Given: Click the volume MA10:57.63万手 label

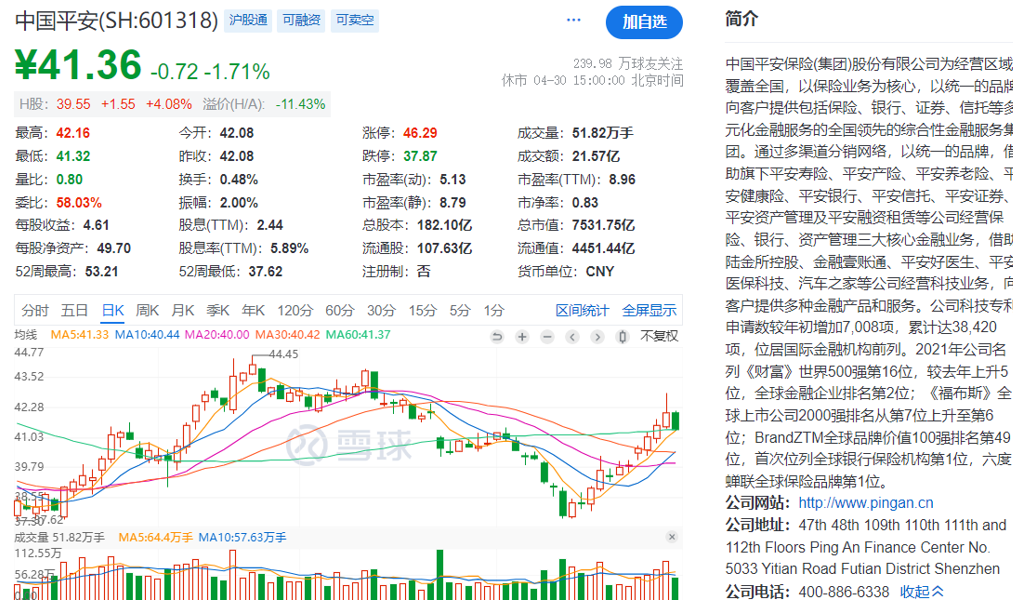Looking at the screenshot, I should (x=242, y=538).
